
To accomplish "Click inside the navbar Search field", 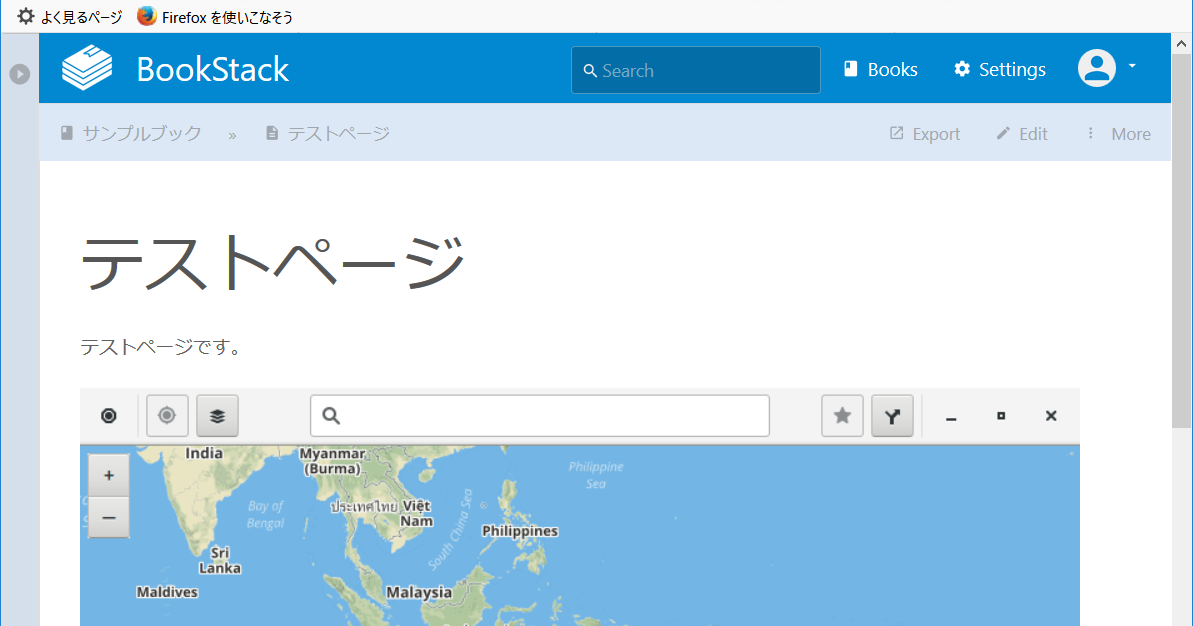I will 695,69.
